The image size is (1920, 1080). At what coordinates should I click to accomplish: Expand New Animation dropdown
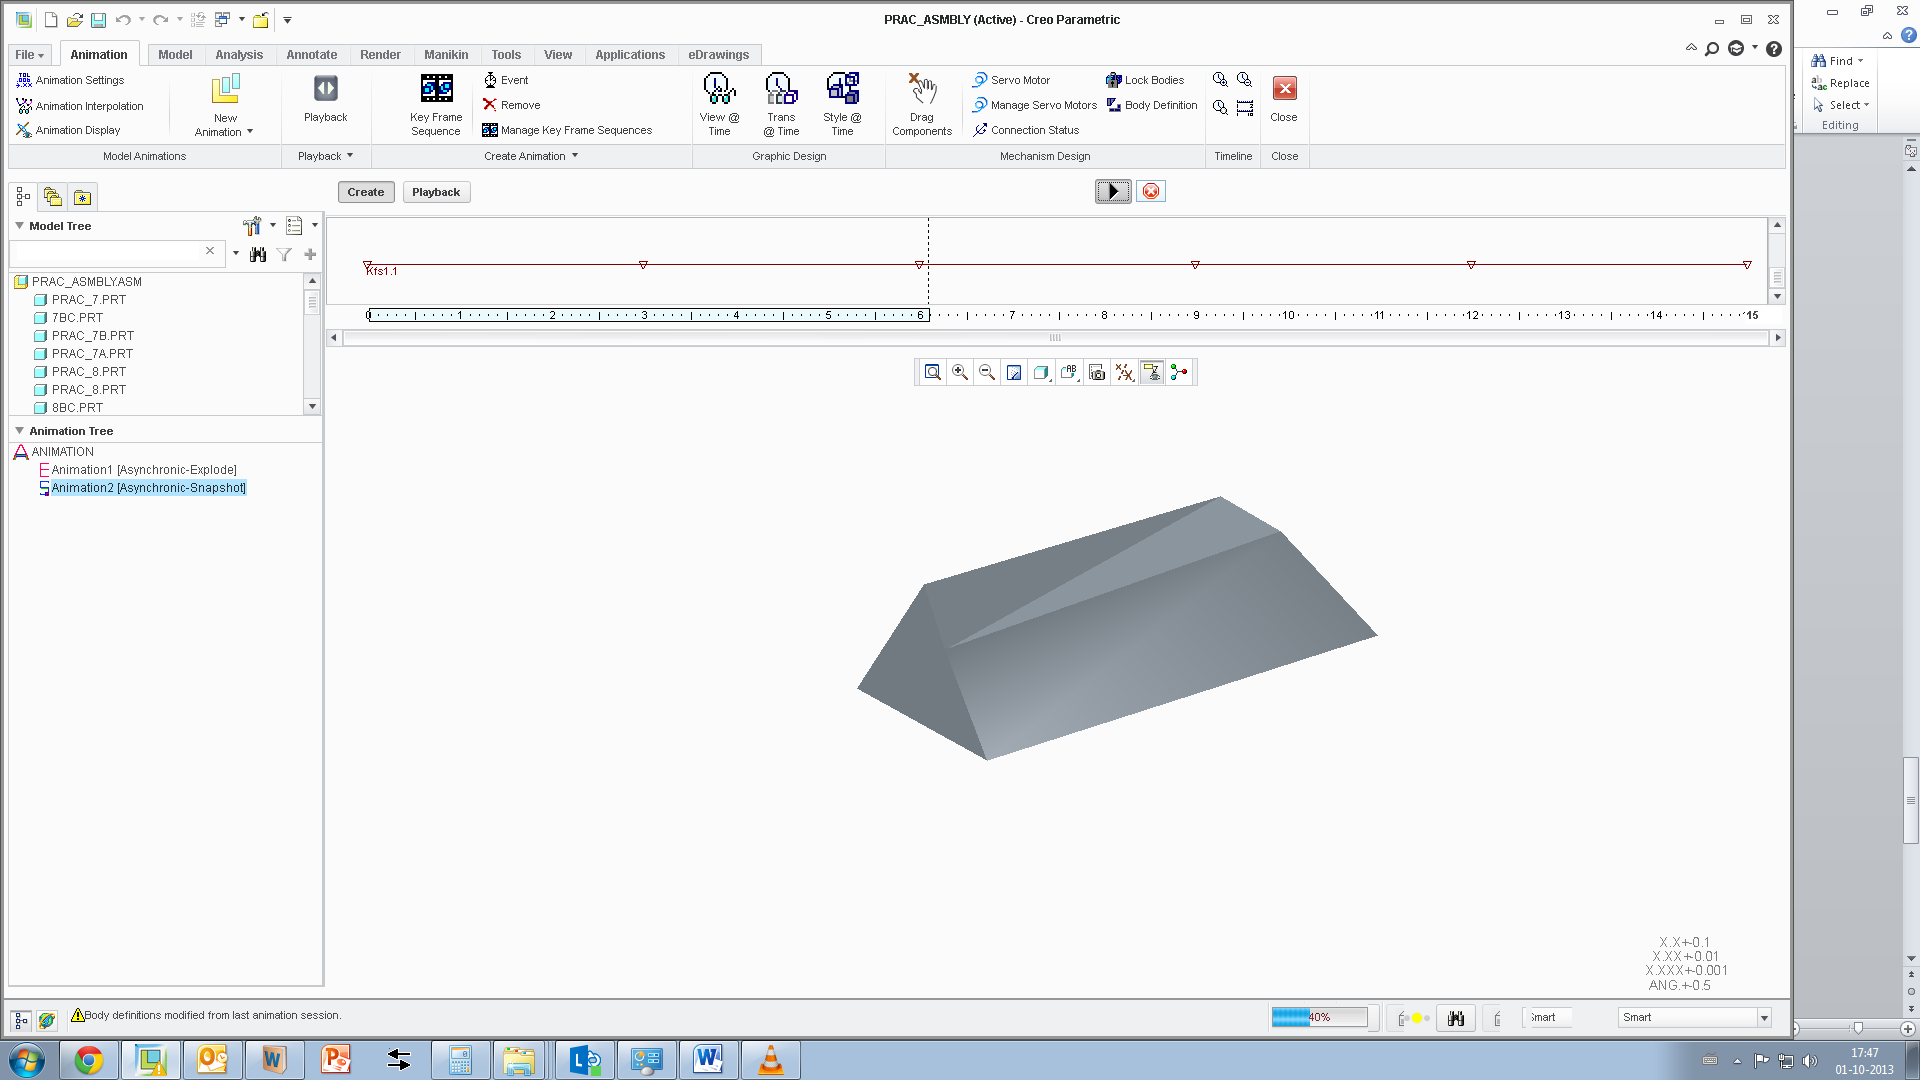pos(250,132)
